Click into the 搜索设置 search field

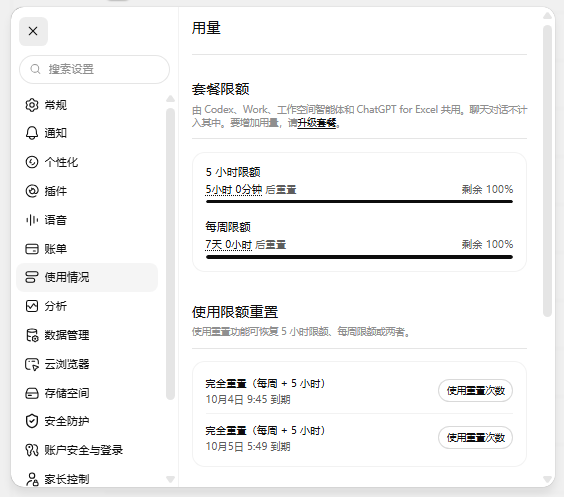click(x=94, y=69)
